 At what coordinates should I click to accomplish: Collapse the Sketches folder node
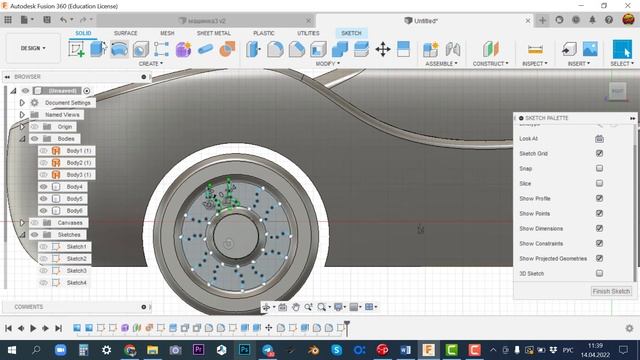(22, 235)
